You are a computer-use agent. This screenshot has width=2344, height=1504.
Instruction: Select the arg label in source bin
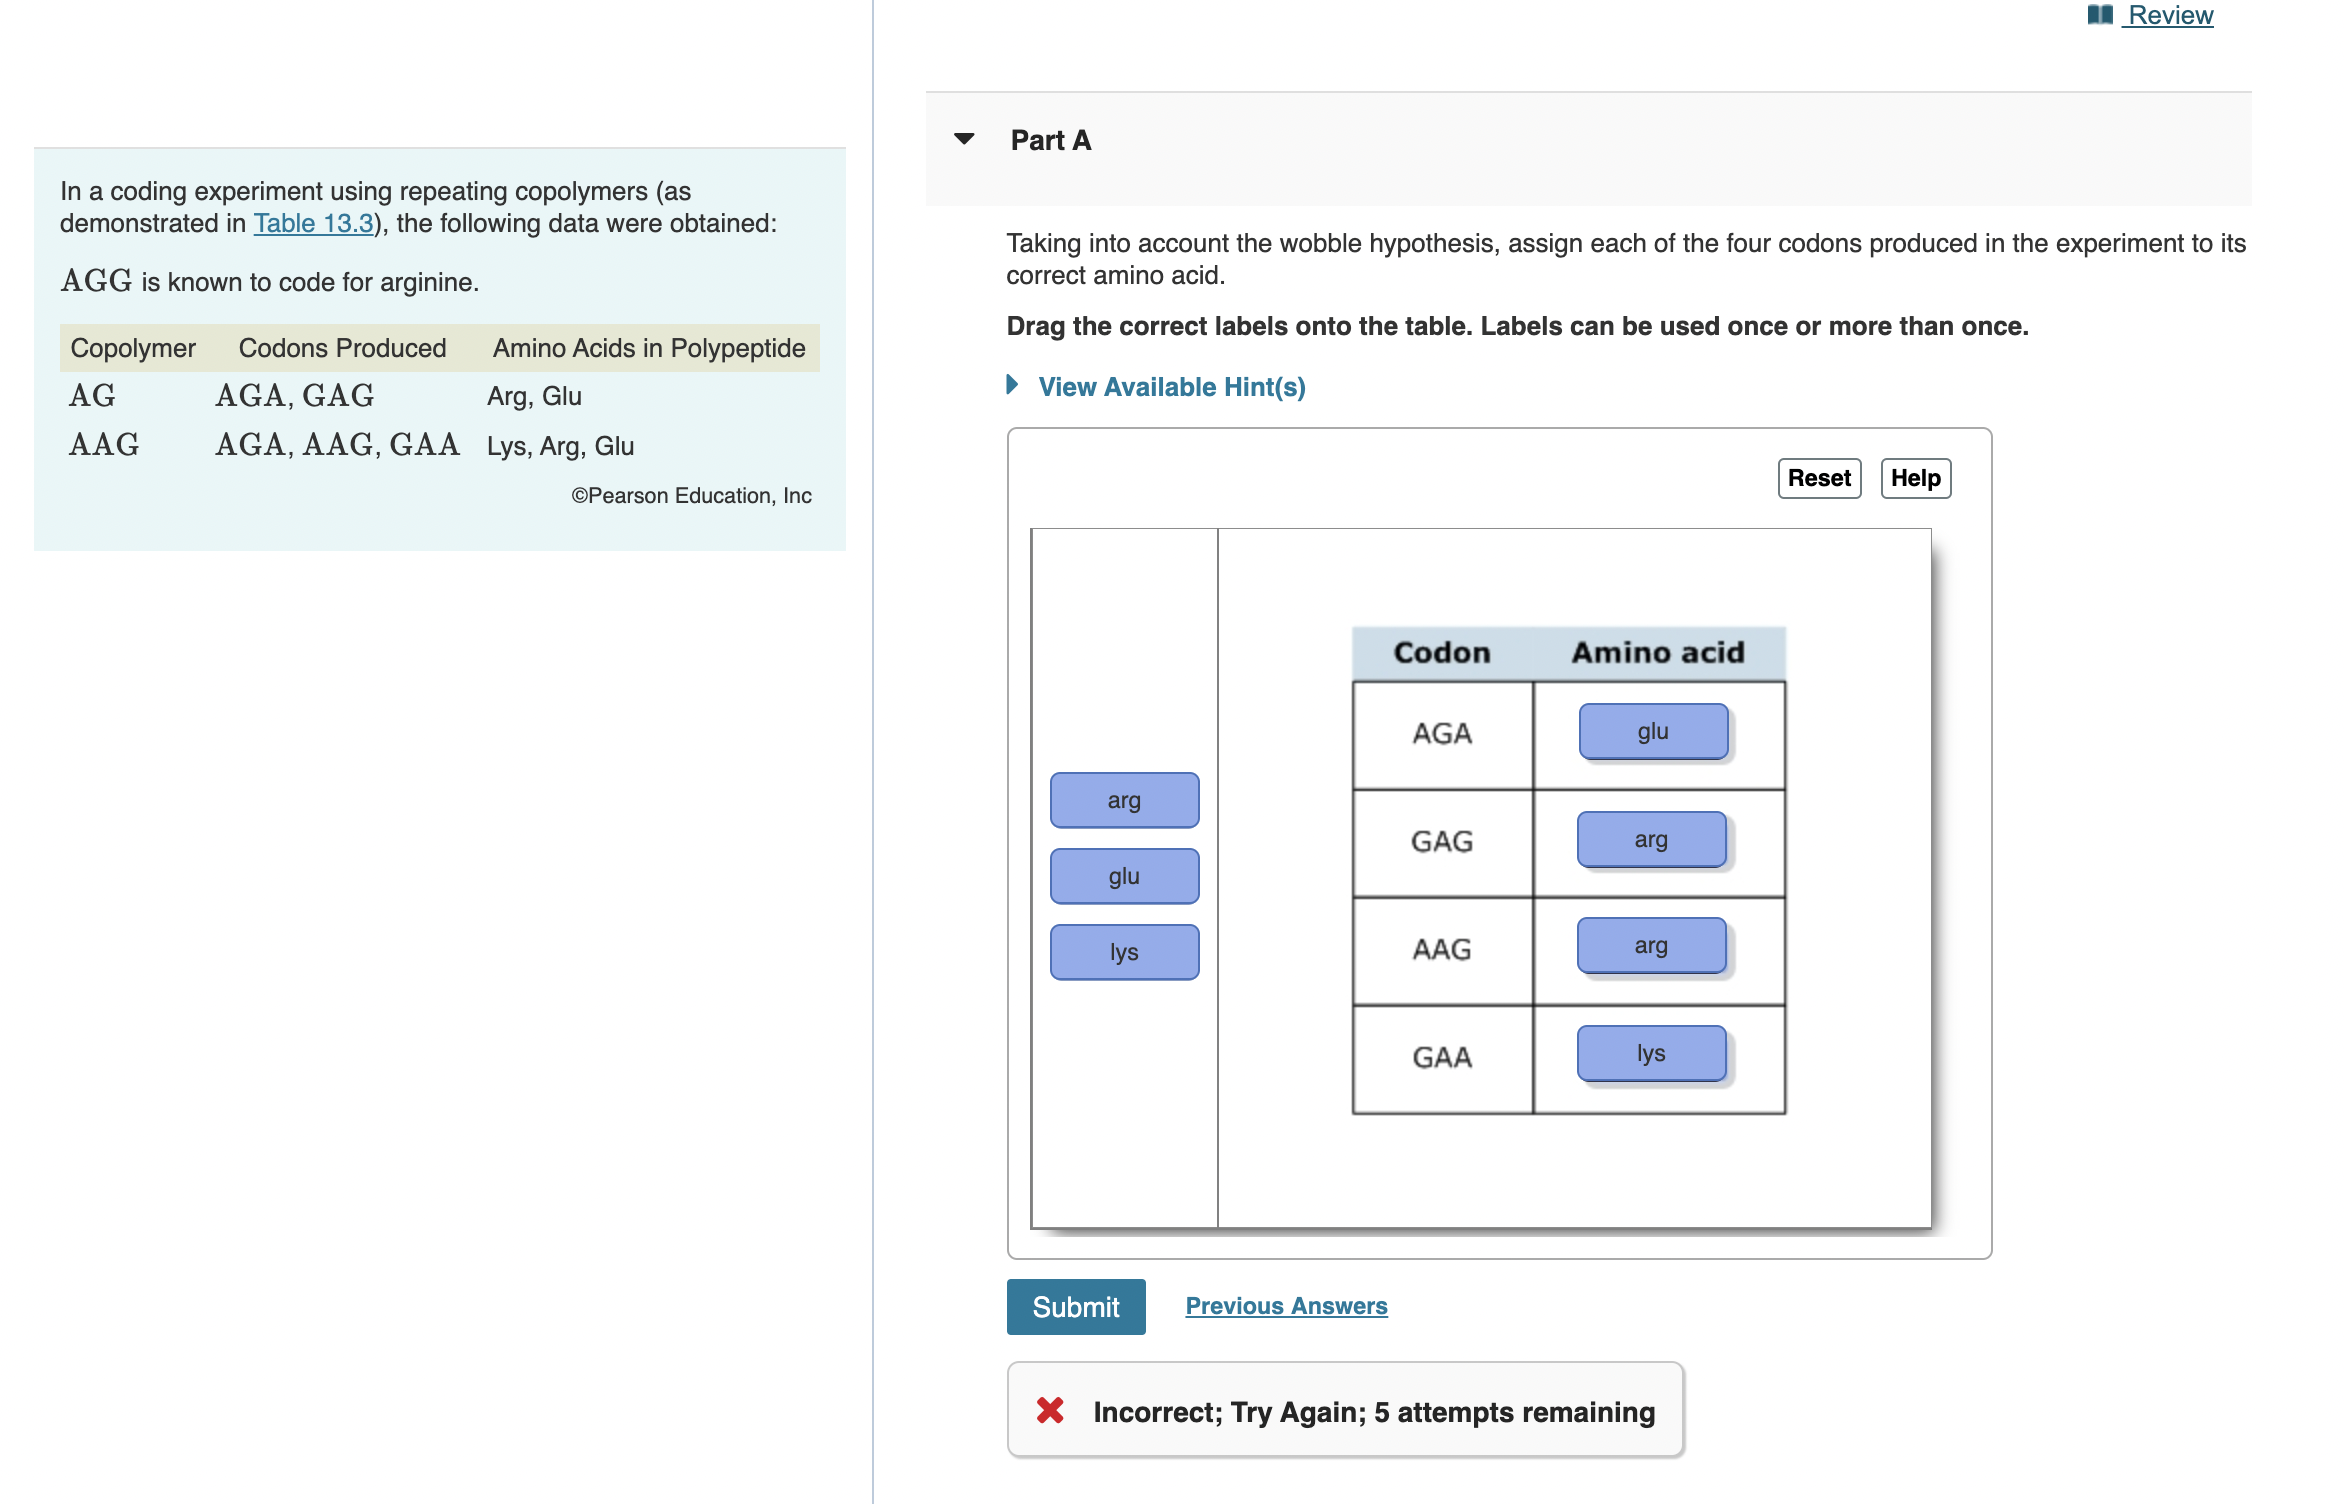point(1124,800)
